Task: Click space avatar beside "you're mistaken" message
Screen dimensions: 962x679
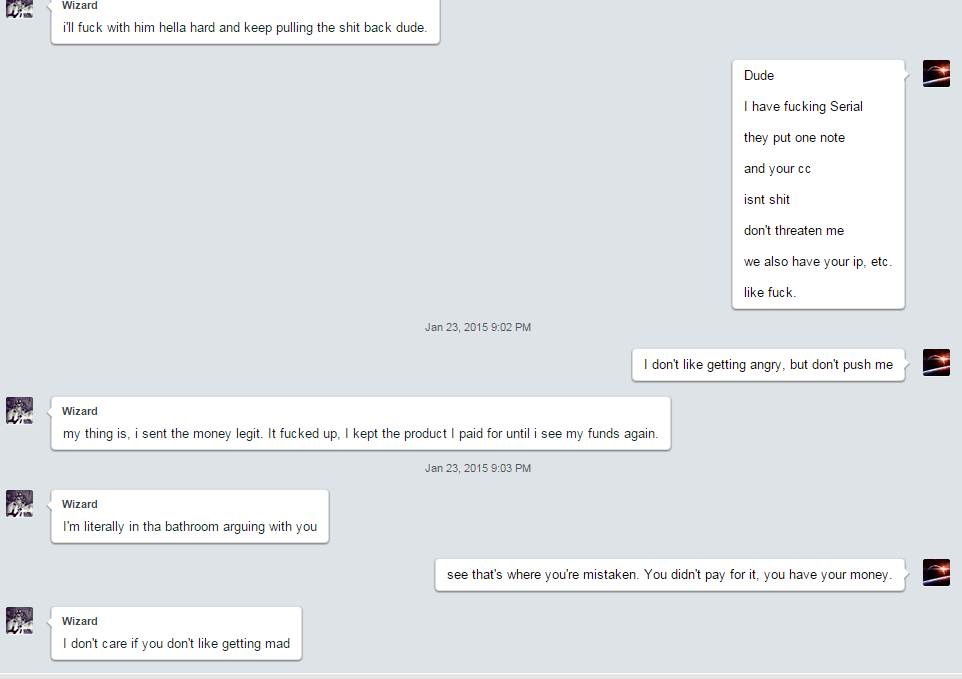Action: coord(936,572)
